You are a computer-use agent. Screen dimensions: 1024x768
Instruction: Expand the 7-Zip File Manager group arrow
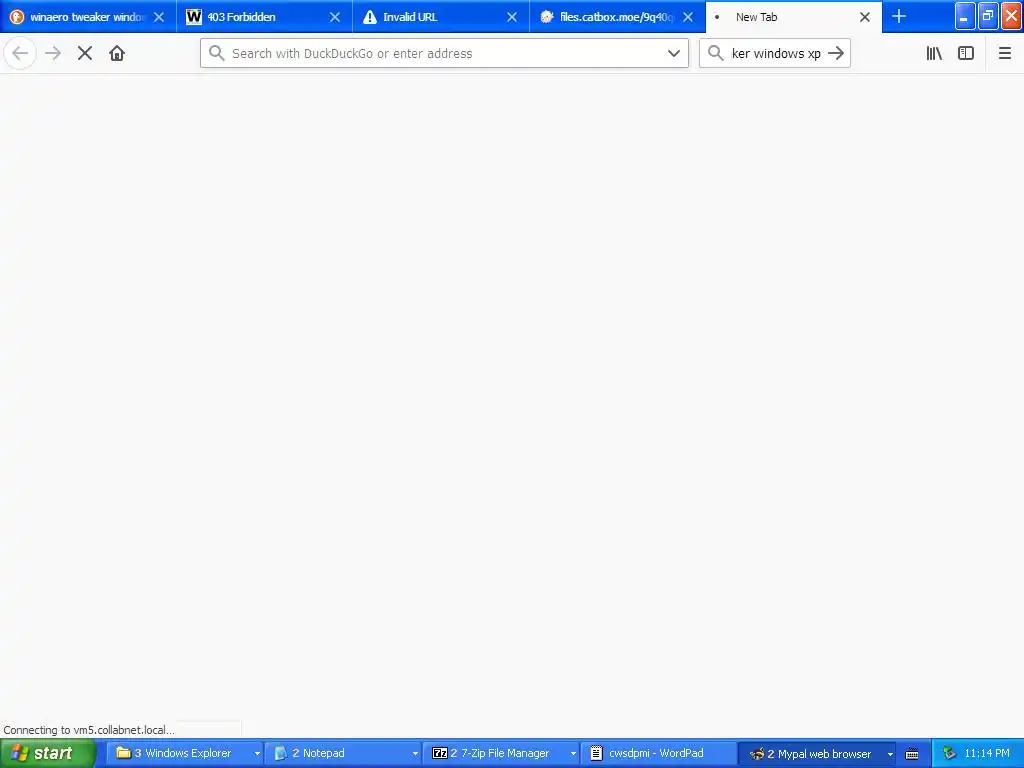tap(573, 754)
